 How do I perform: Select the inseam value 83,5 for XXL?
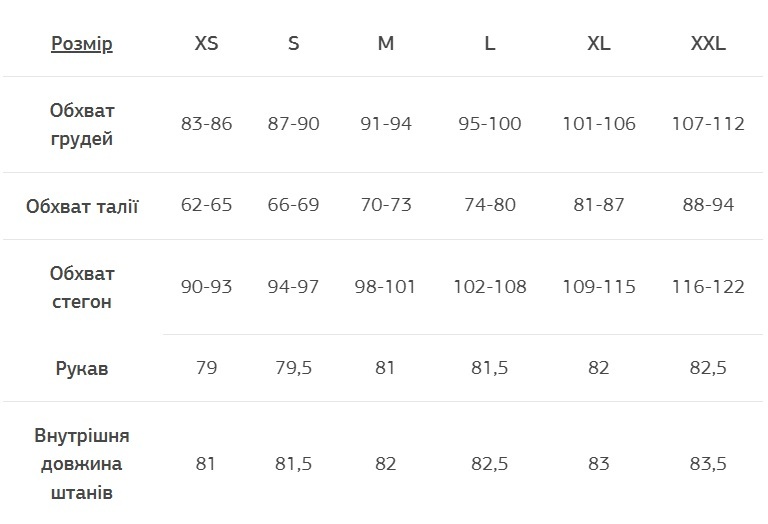(x=708, y=465)
